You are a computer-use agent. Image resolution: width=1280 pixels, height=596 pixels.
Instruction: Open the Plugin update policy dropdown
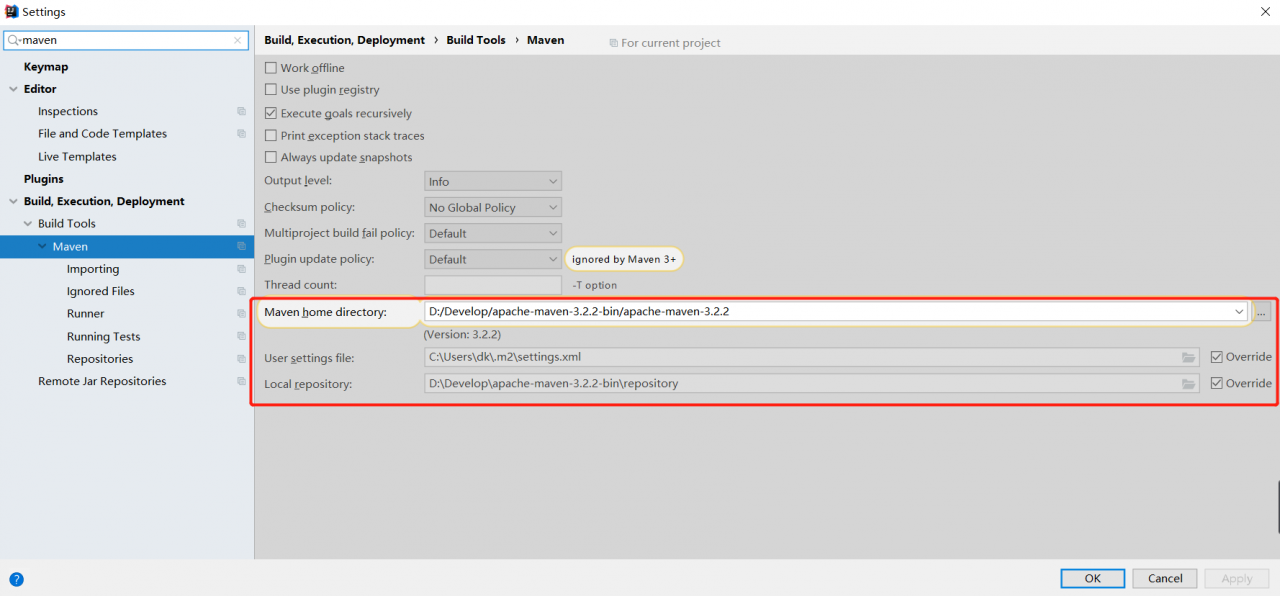(493, 259)
